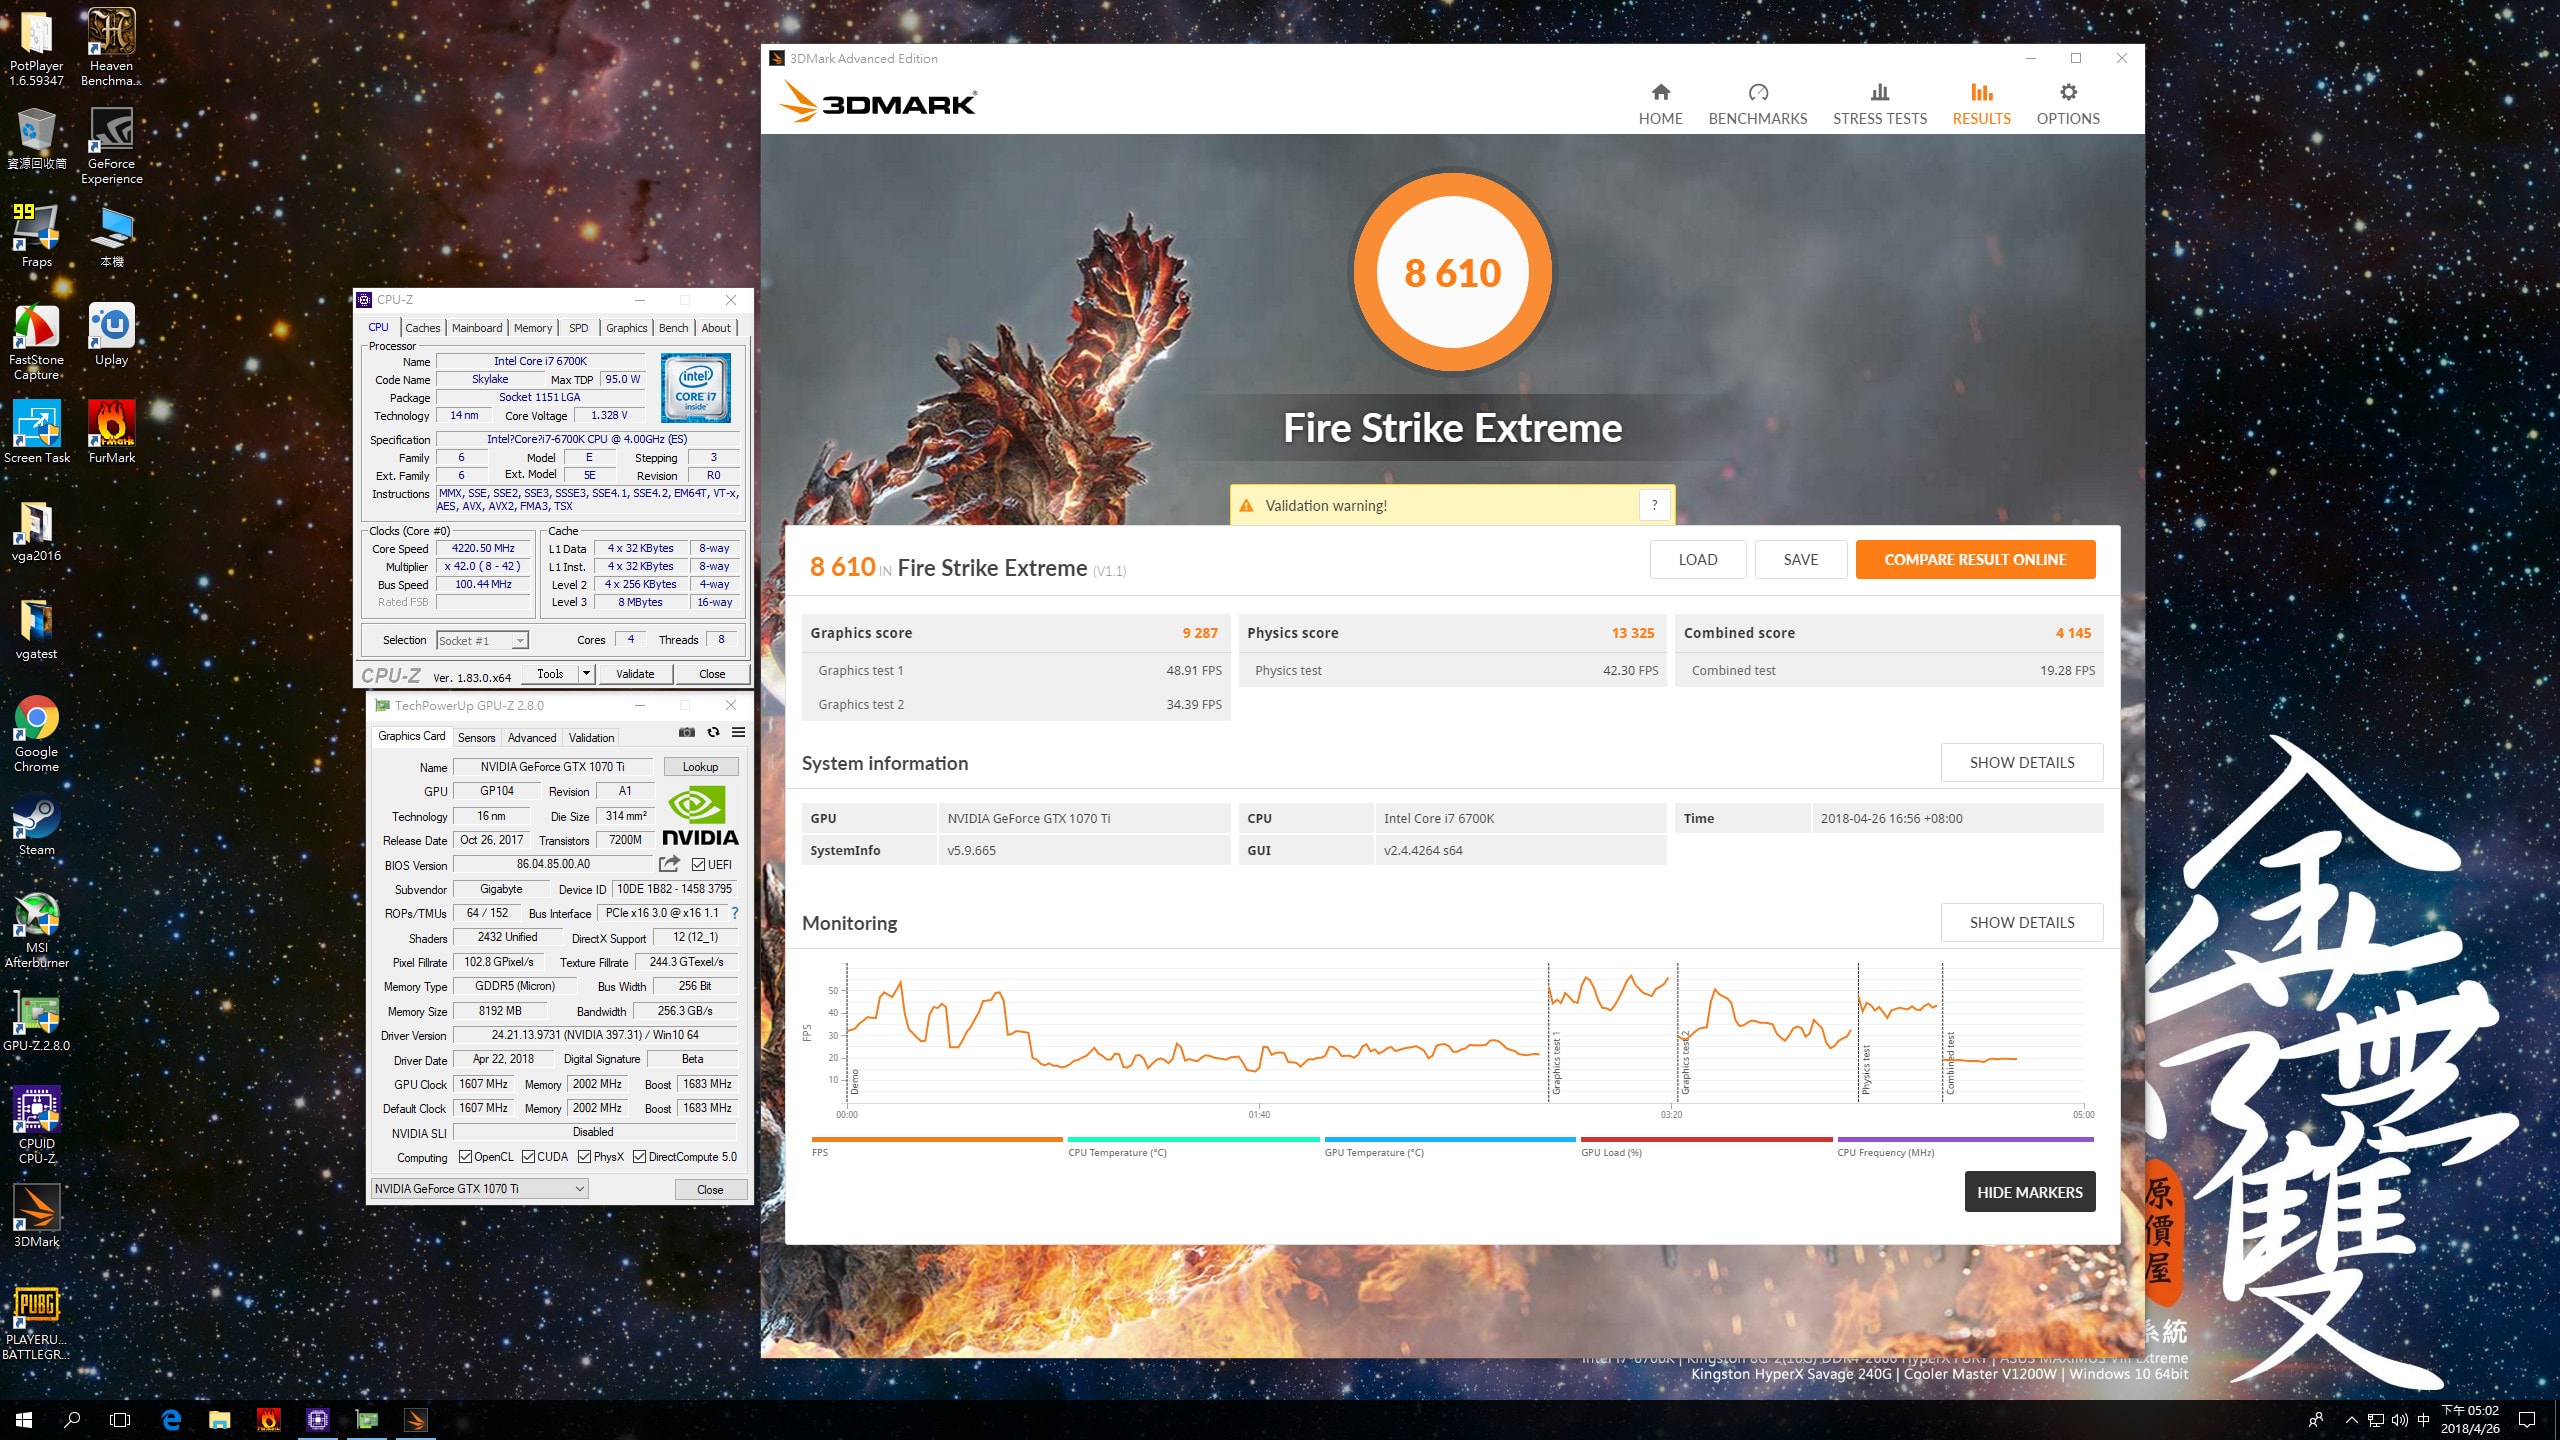This screenshot has height=1440, width=2560.
Task: Click the 3DMark Load button
Action: coord(1698,559)
